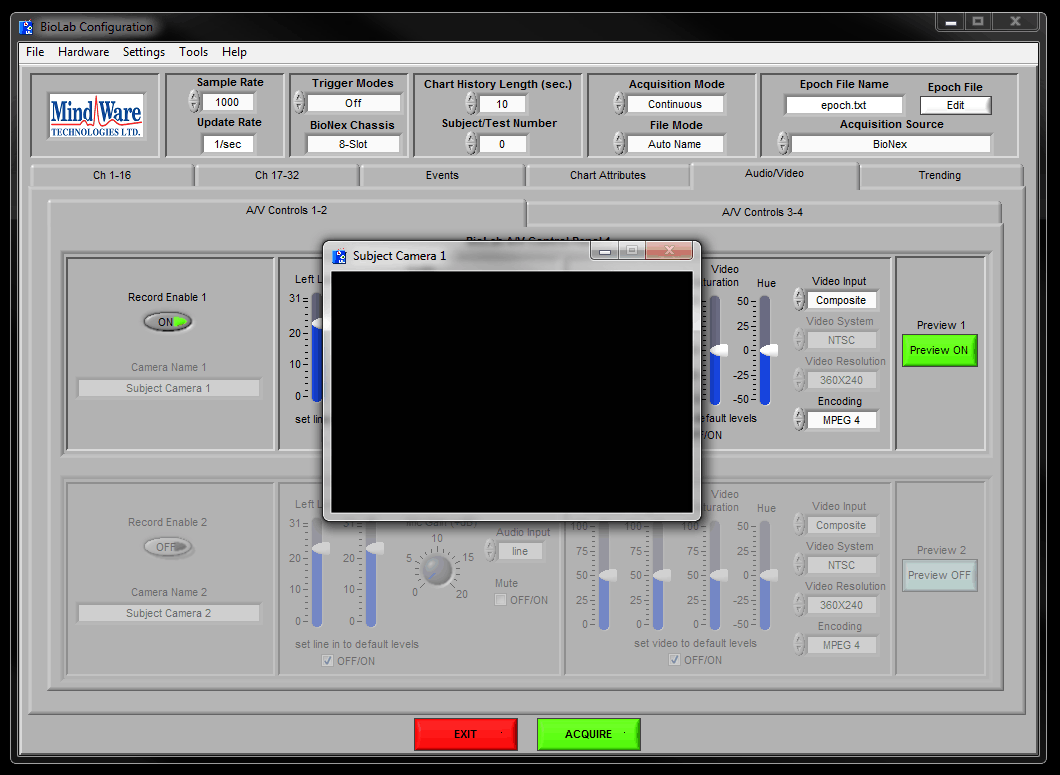Open the Trending tab
Image resolution: width=1060 pixels, height=775 pixels.
click(940, 175)
